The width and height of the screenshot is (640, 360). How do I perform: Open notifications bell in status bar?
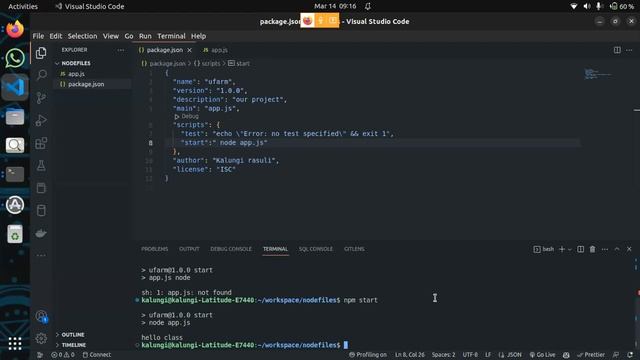pos(630,355)
